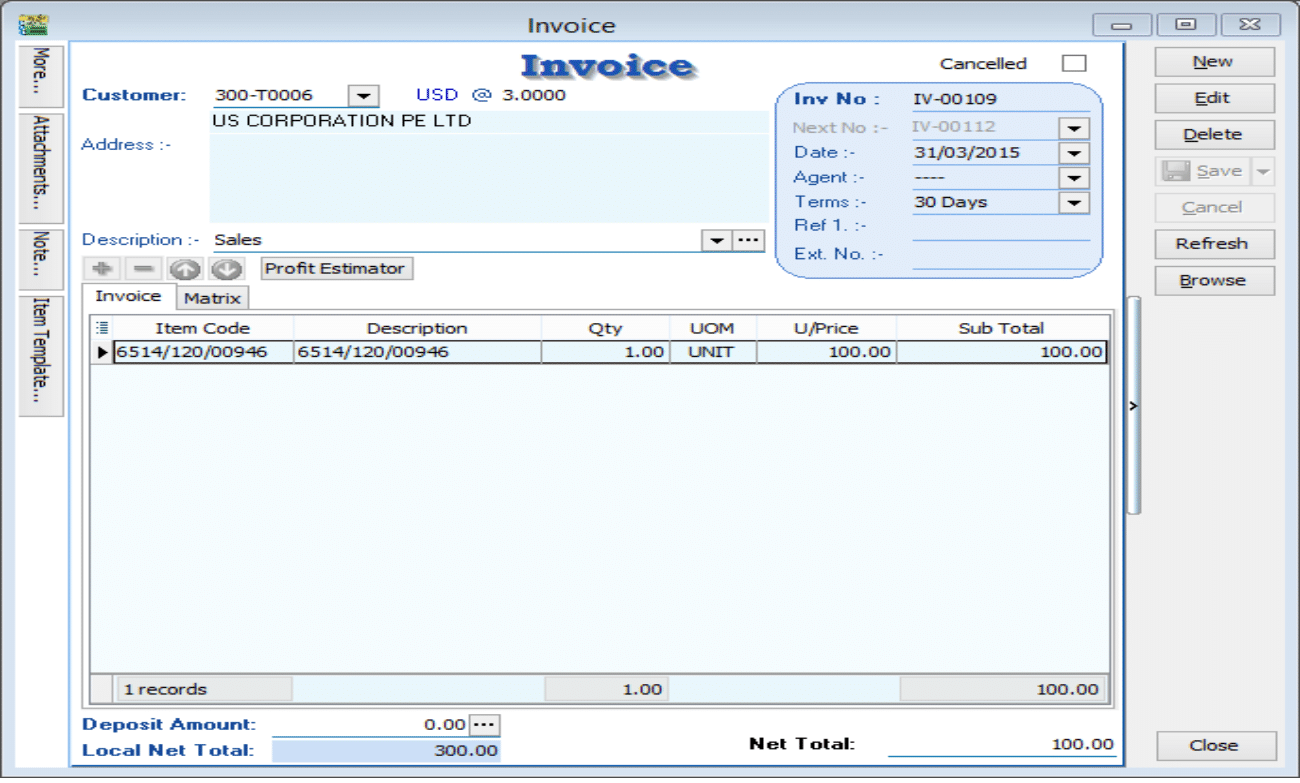Click the Description ellipsis button
The image size is (1300, 783).
[x=748, y=241]
